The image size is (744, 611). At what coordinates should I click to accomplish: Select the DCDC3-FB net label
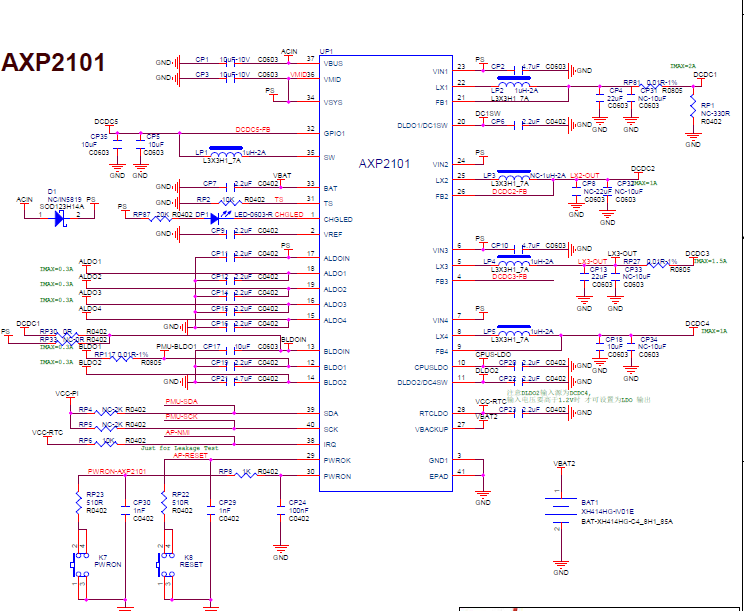510,277
